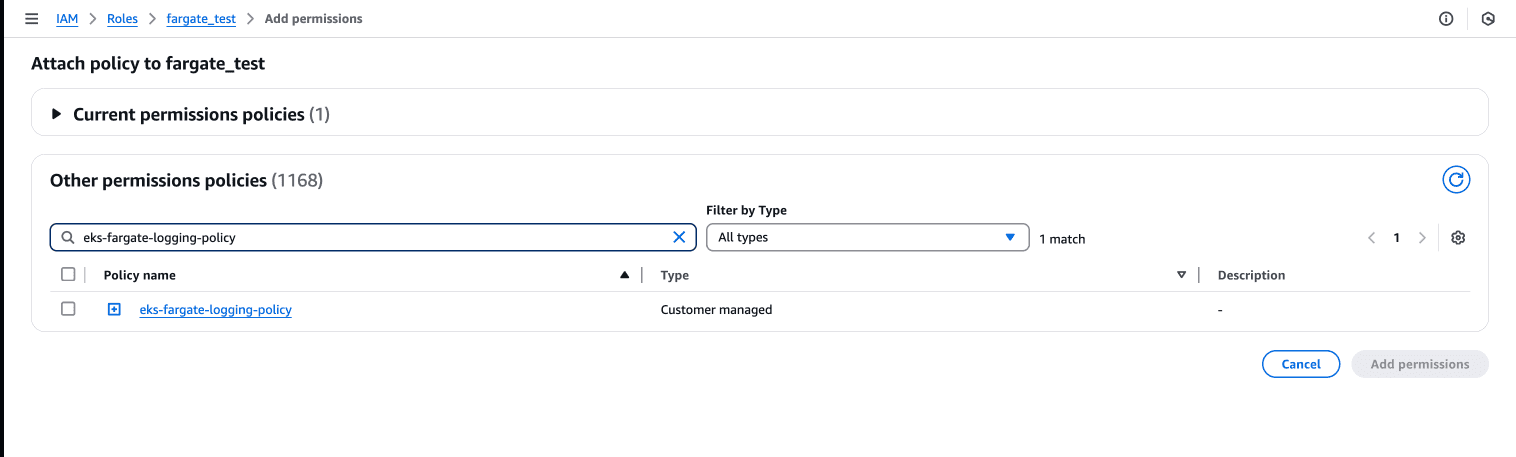This screenshot has height=457, width=1516.
Task: Click the info icon in top bar
Action: click(1445, 19)
